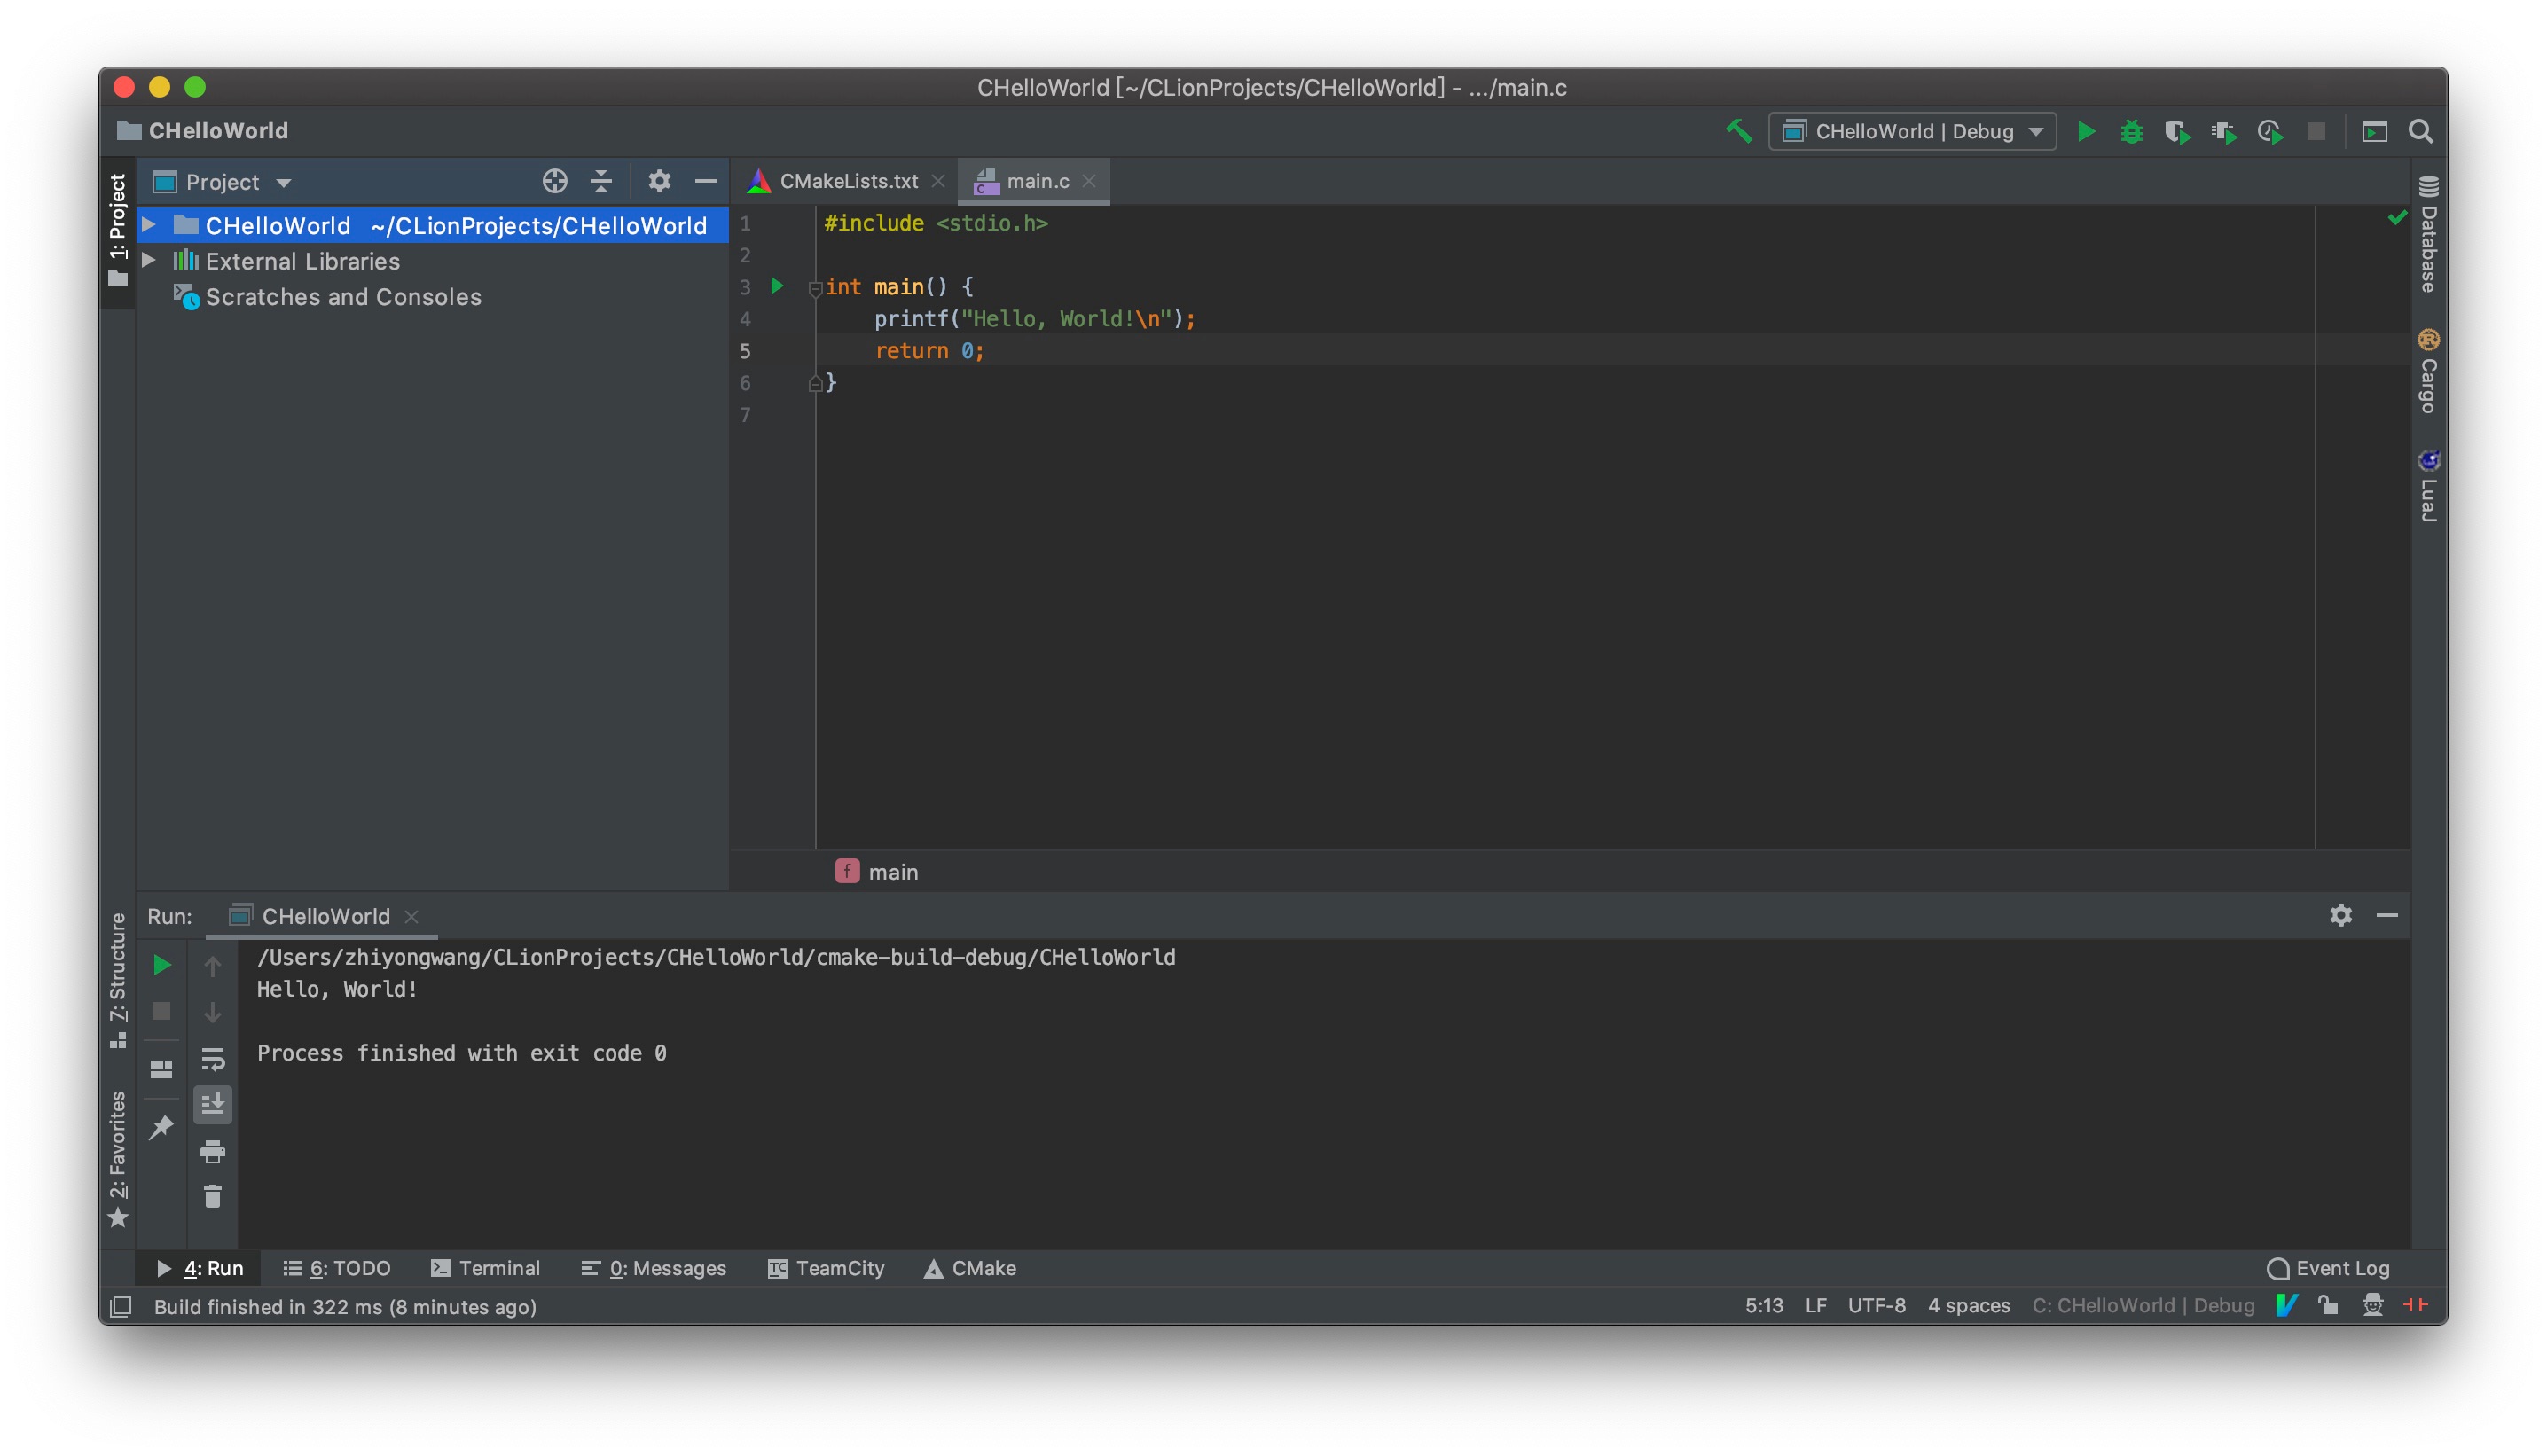Toggle soft-wrap in Run console

click(x=213, y=1059)
